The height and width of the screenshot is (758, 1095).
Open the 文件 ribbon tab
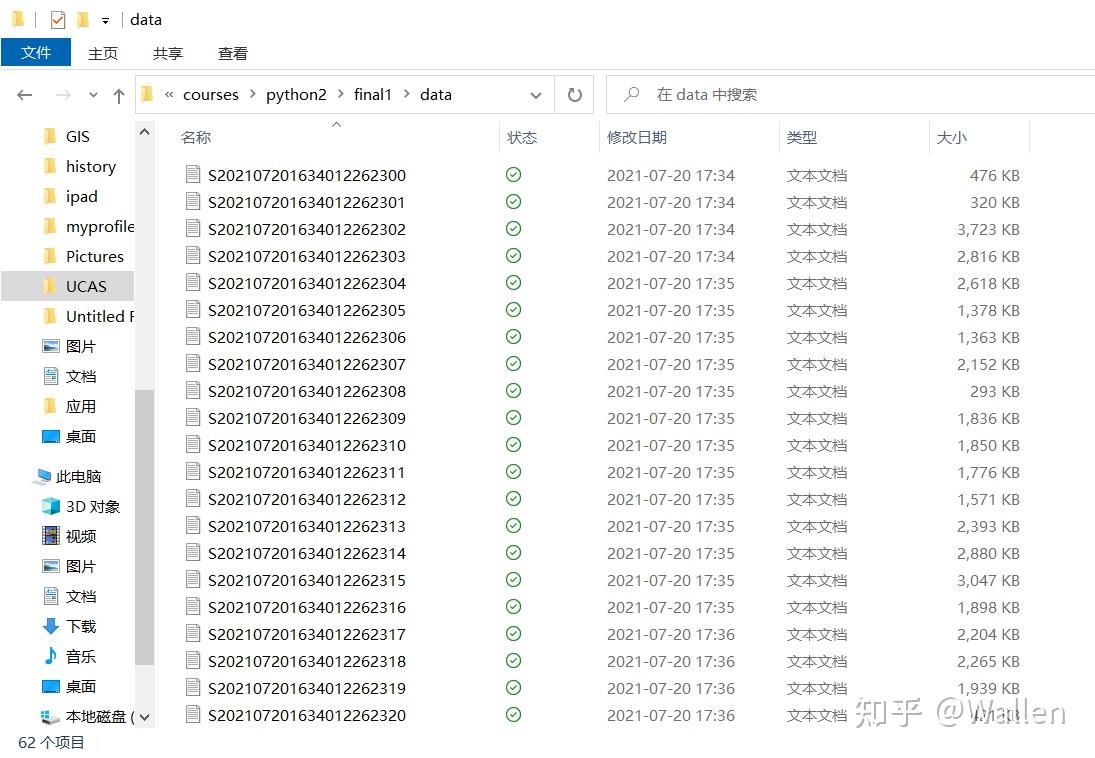[x=36, y=52]
